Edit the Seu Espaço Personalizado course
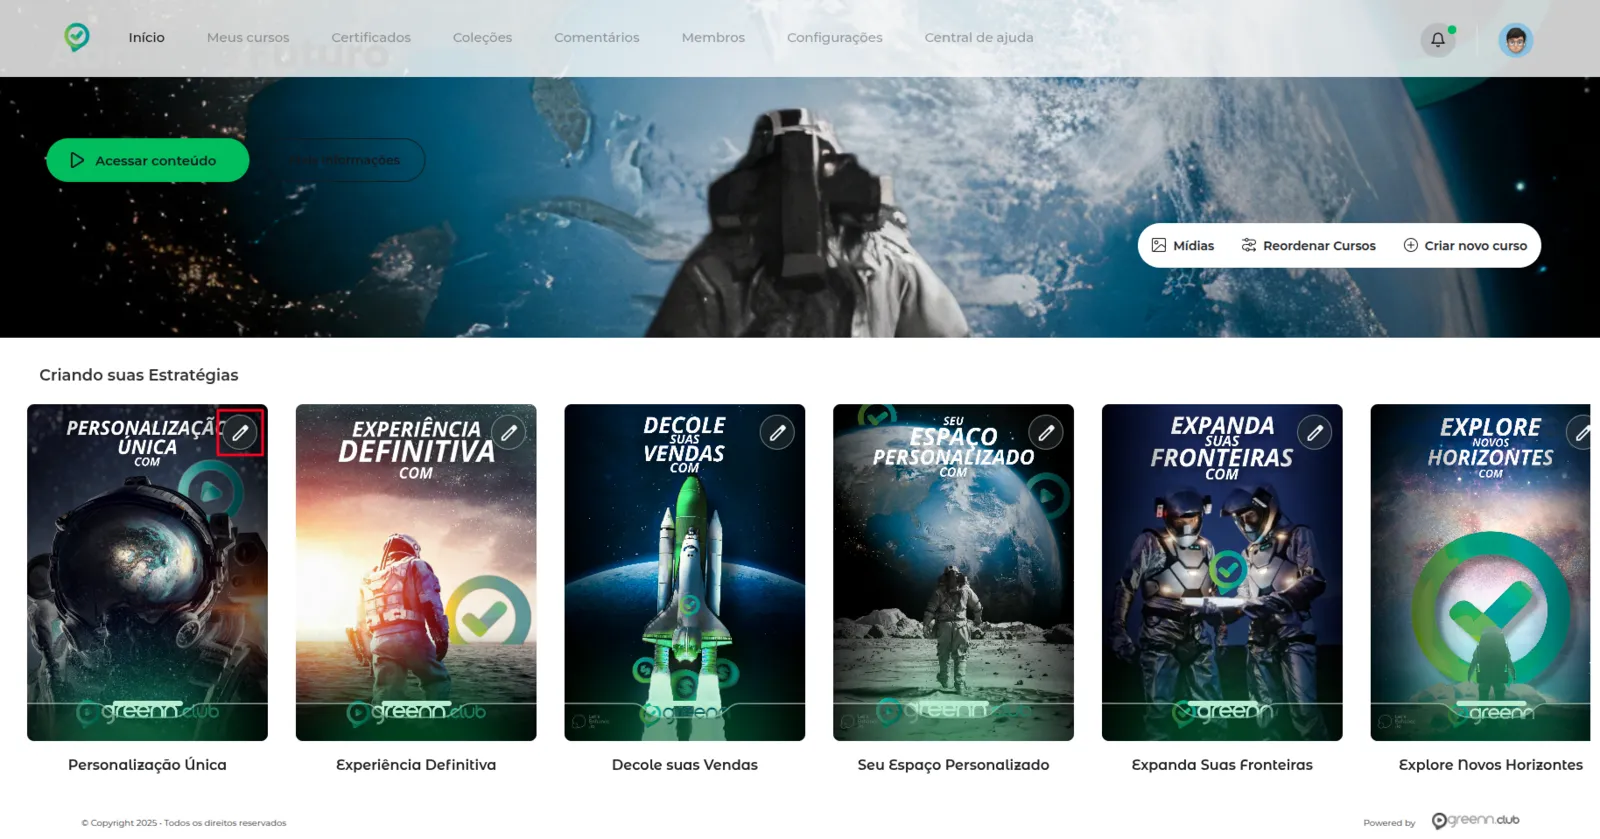 point(1046,433)
